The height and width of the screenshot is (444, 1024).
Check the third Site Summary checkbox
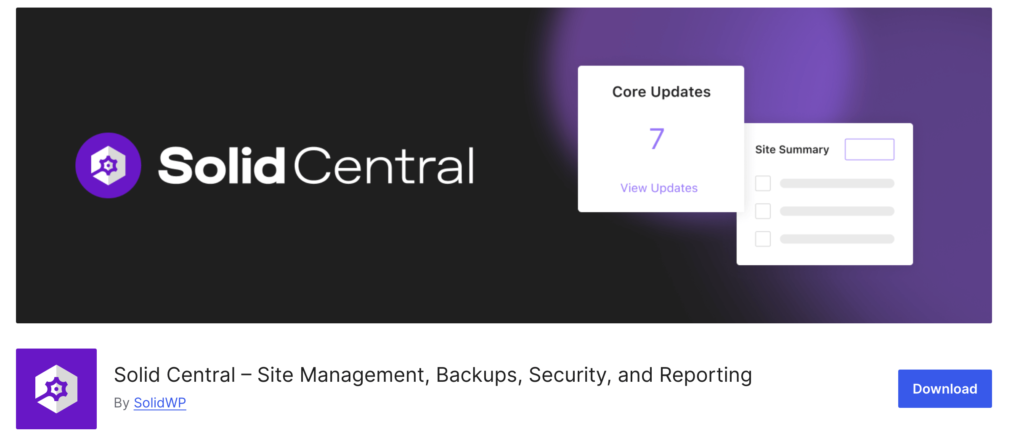[x=763, y=239]
